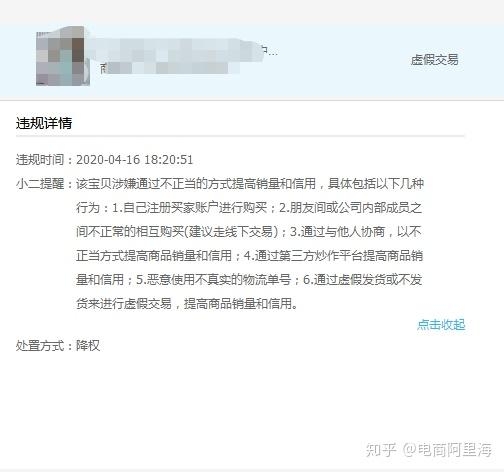Collapse details via 点击收起 link
Image resolution: width=504 pixels, height=472 pixels.
coord(441,324)
